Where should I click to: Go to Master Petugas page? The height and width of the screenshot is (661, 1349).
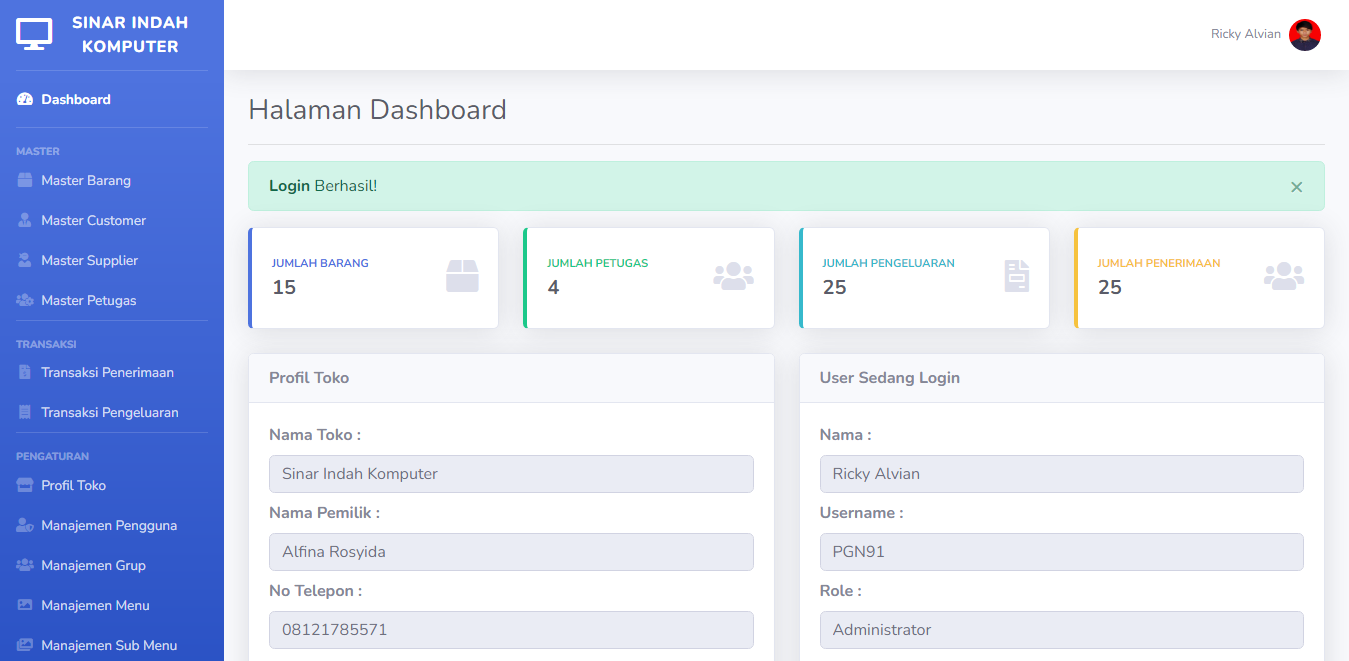(x=88, y=301)
